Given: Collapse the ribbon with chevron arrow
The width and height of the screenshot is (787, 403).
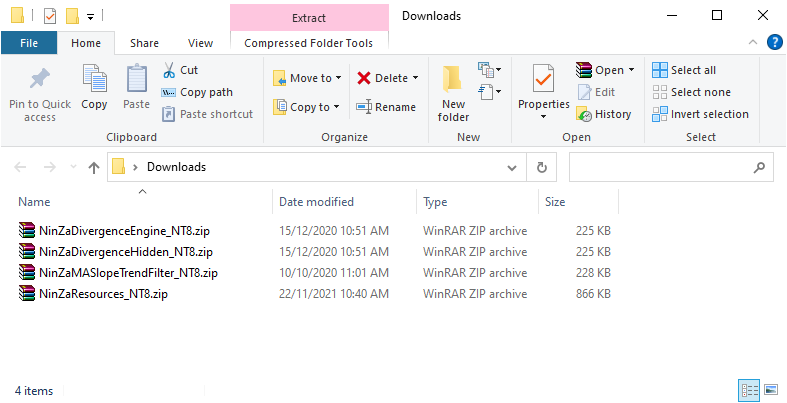Looking at the screenshot, I should [753, 43].
